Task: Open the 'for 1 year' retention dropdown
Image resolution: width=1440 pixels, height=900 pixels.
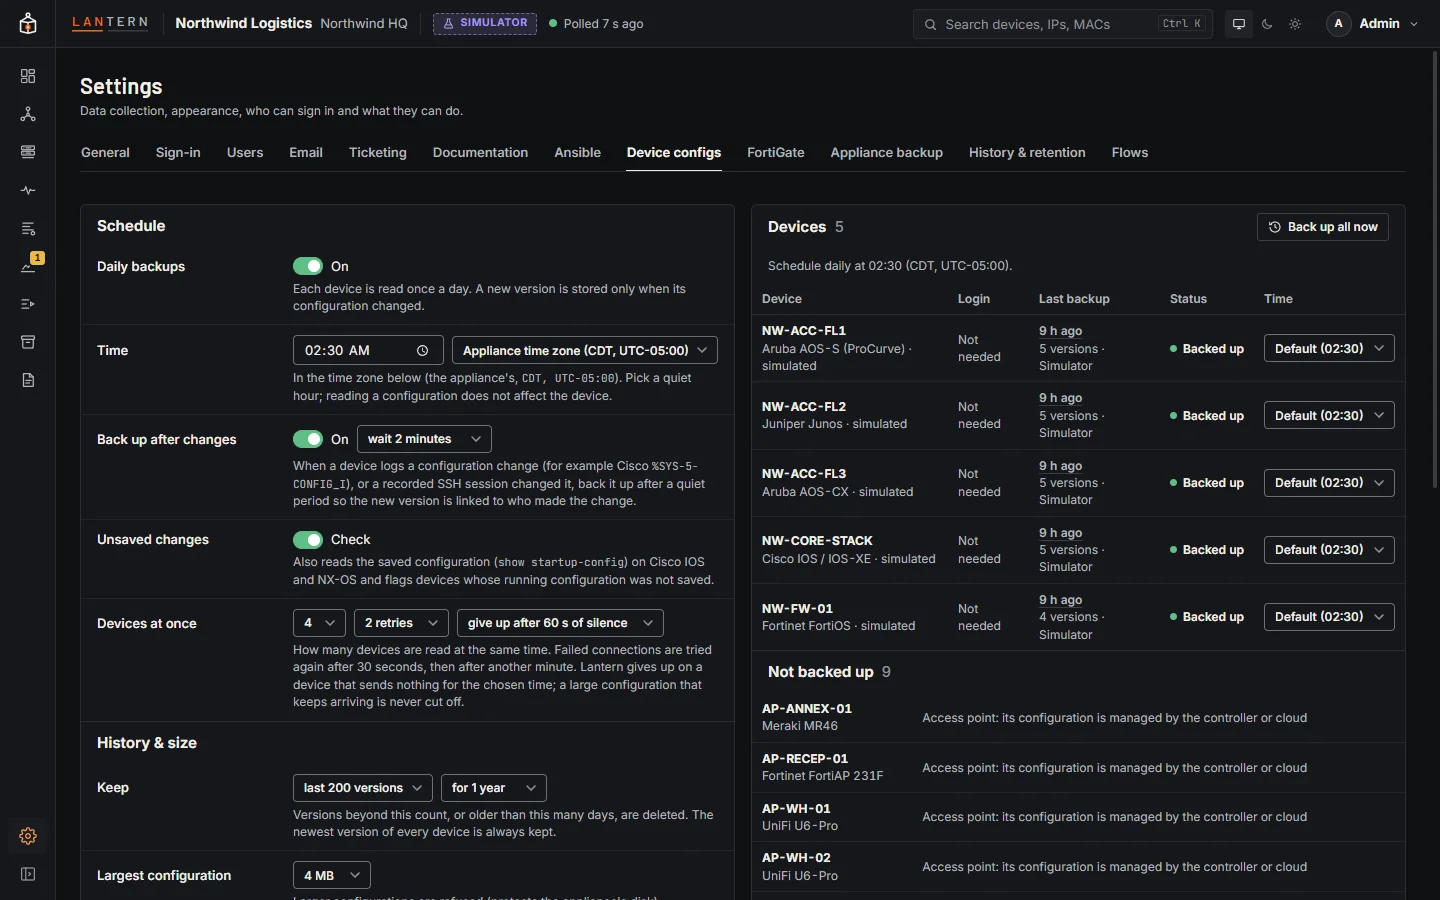Action: coord(494,788)
